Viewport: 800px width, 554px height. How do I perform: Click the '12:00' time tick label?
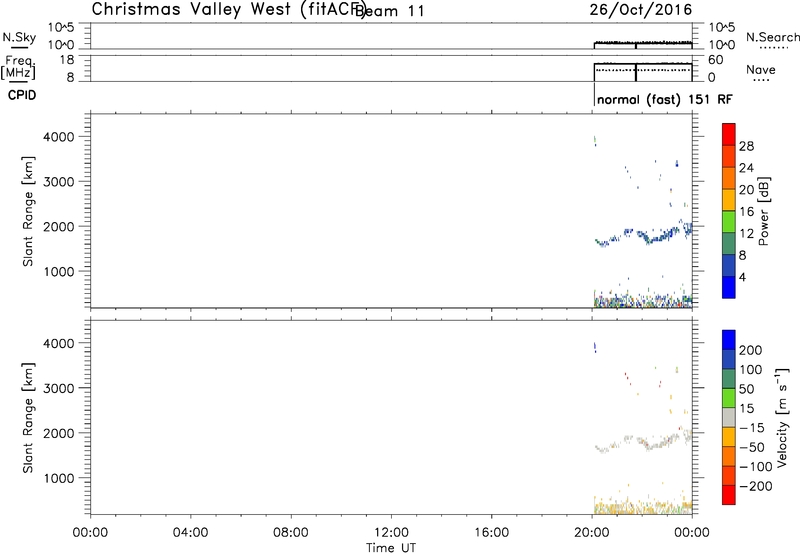click(x=391, y=533)
